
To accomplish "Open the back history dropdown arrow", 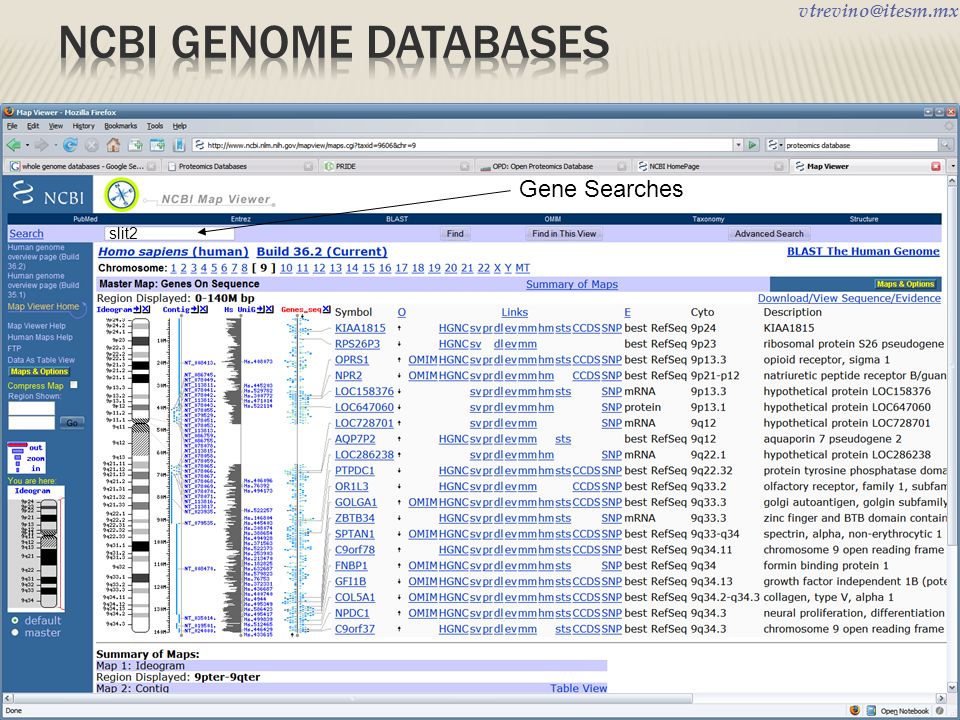I will pyautogui.click(x=27, y=146).
